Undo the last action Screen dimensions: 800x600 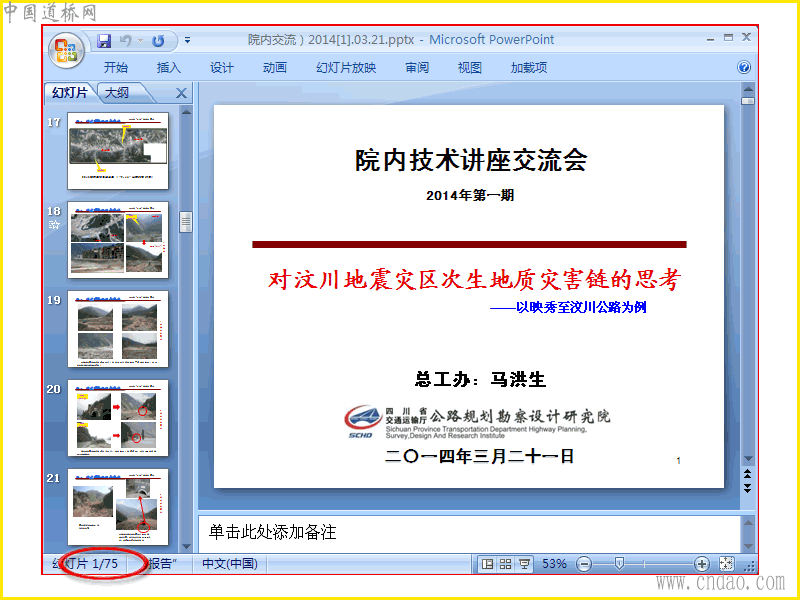click(x=126, y=41)
